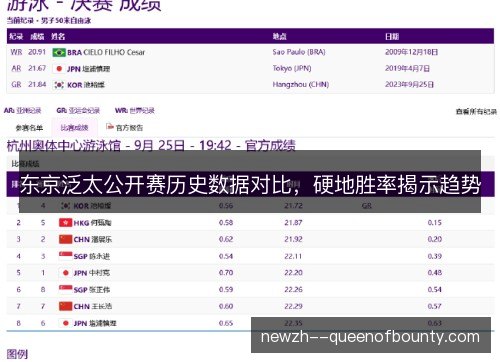This screenshot has width=500, height=362.
Task: Click the reaction time 0.70
Action: 226,273
